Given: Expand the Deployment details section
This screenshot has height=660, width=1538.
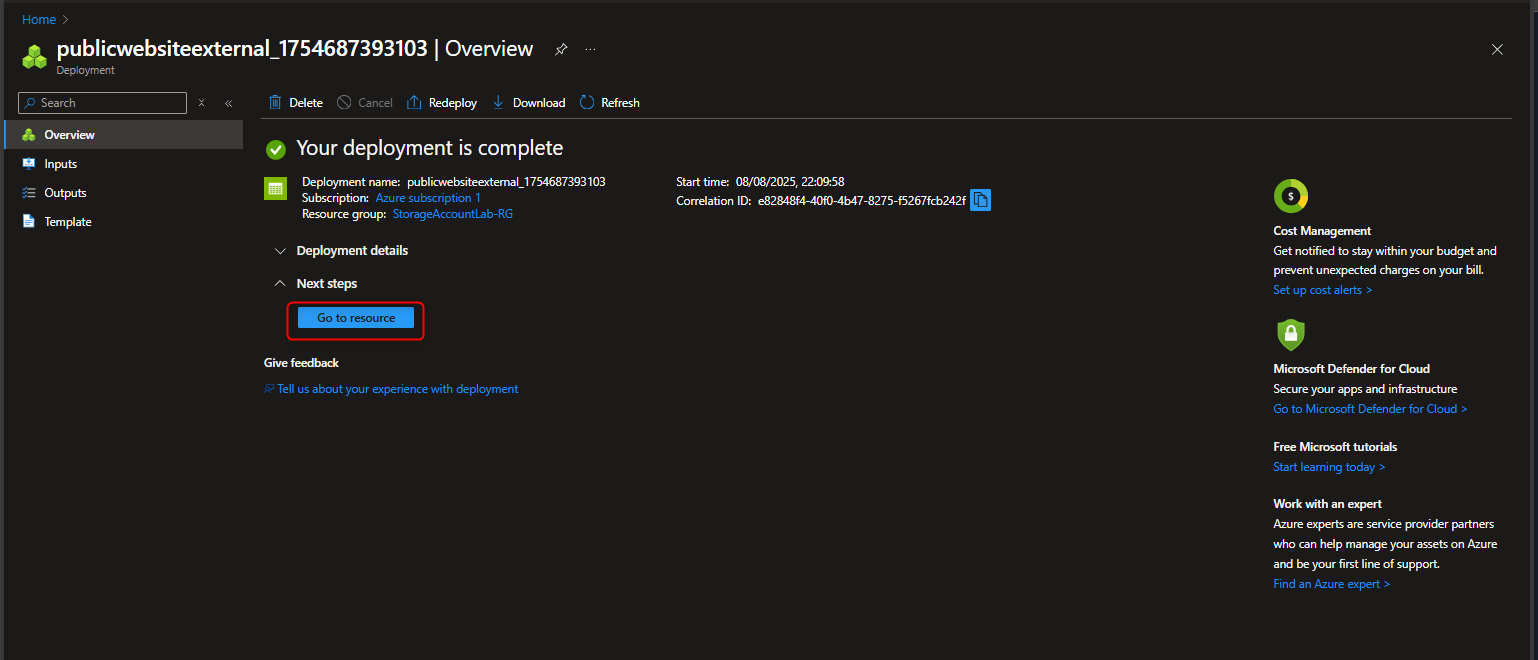Looking at the screenshot, I should pyautogui.click(x=281, y=250).
